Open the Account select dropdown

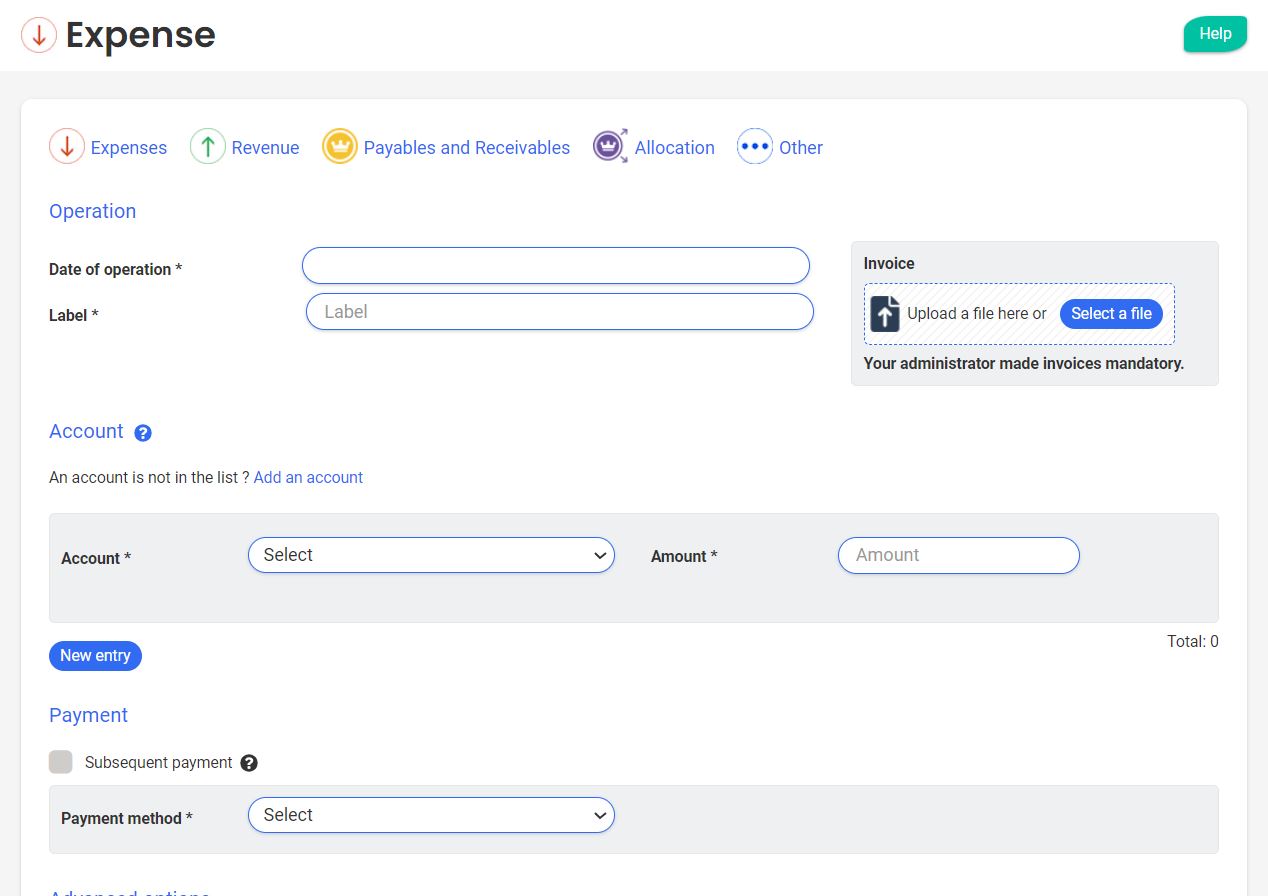pos(431,555)
